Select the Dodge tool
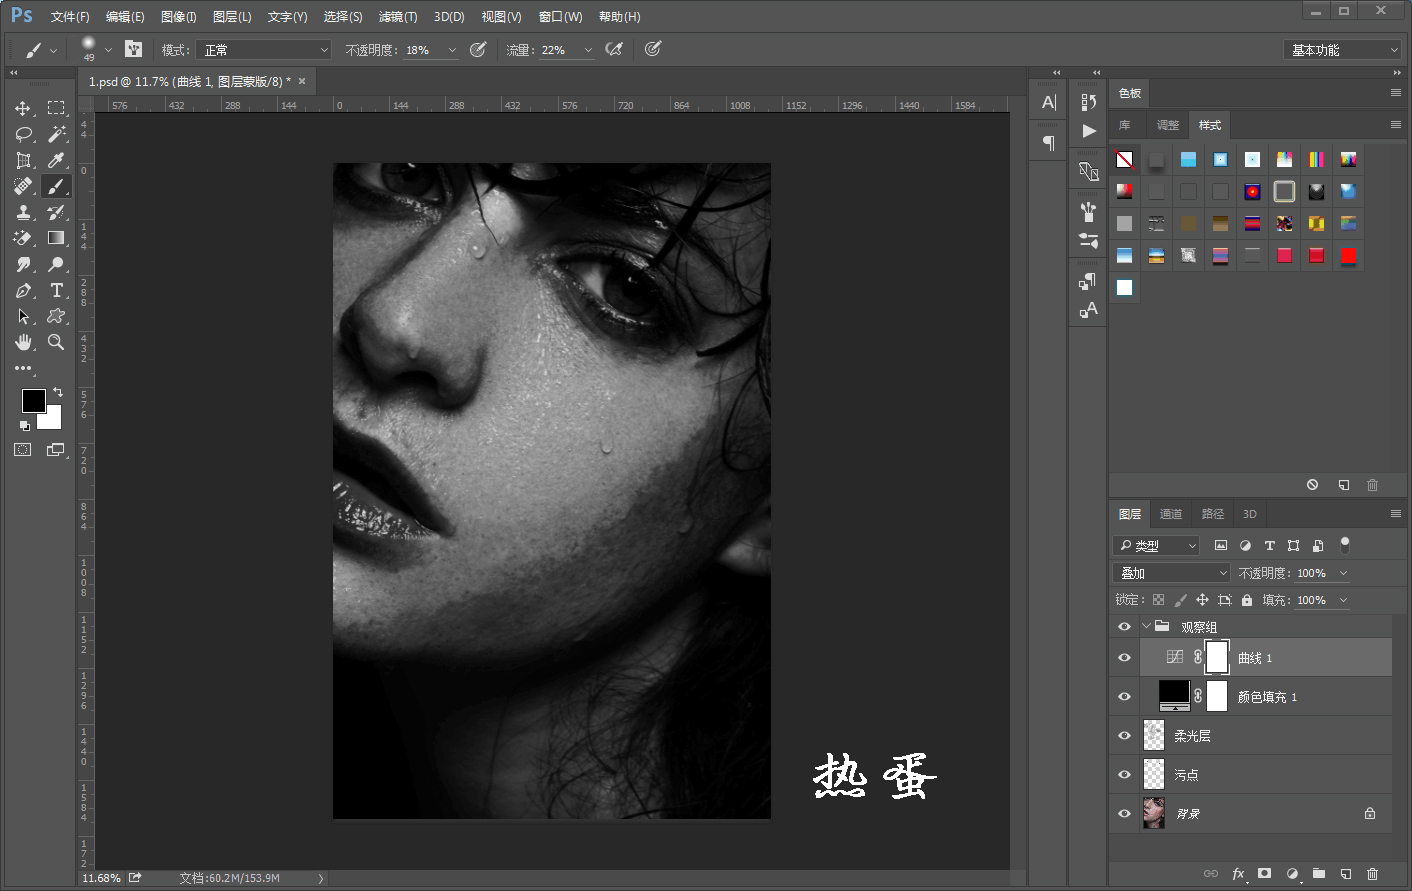Viewport: 1412px width, 891px height. coord(56,264)
